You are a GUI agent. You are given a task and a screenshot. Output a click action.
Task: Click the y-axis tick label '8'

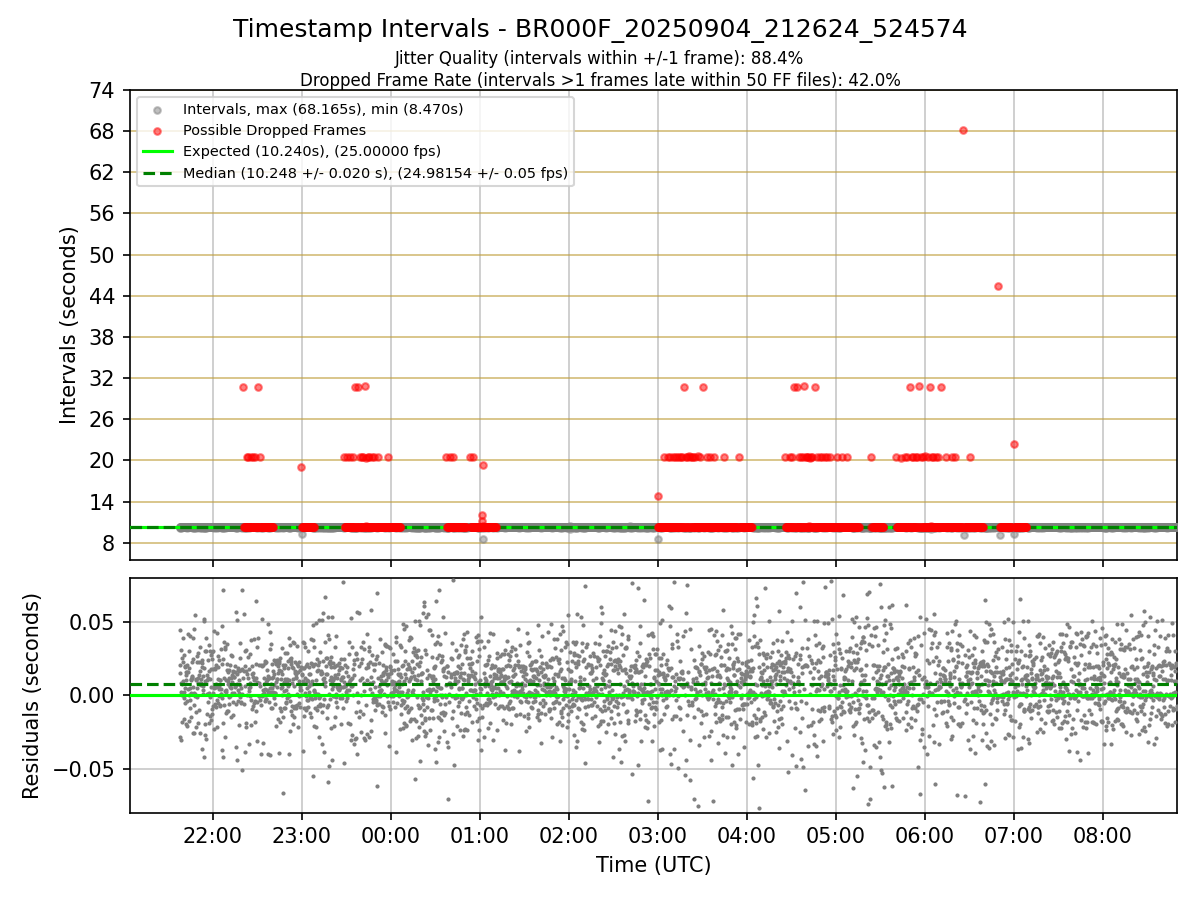pyautogui.click(x=109, y=543)
